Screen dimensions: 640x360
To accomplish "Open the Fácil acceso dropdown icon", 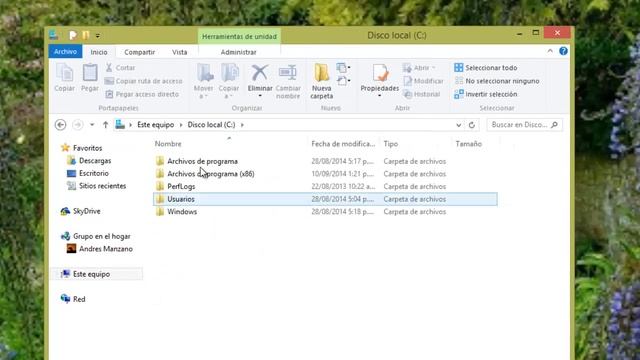I will tap(343, 80).
